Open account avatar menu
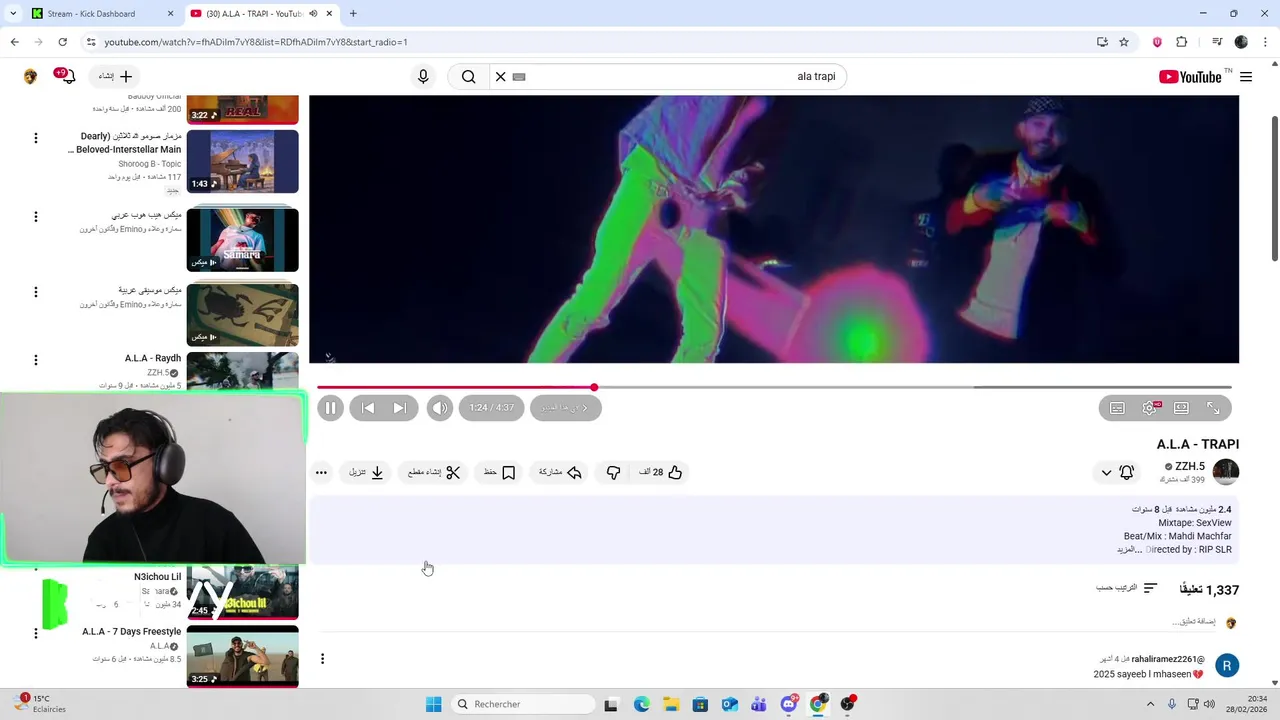Viewport: 1280px width, 720px height. coord(30,76)
